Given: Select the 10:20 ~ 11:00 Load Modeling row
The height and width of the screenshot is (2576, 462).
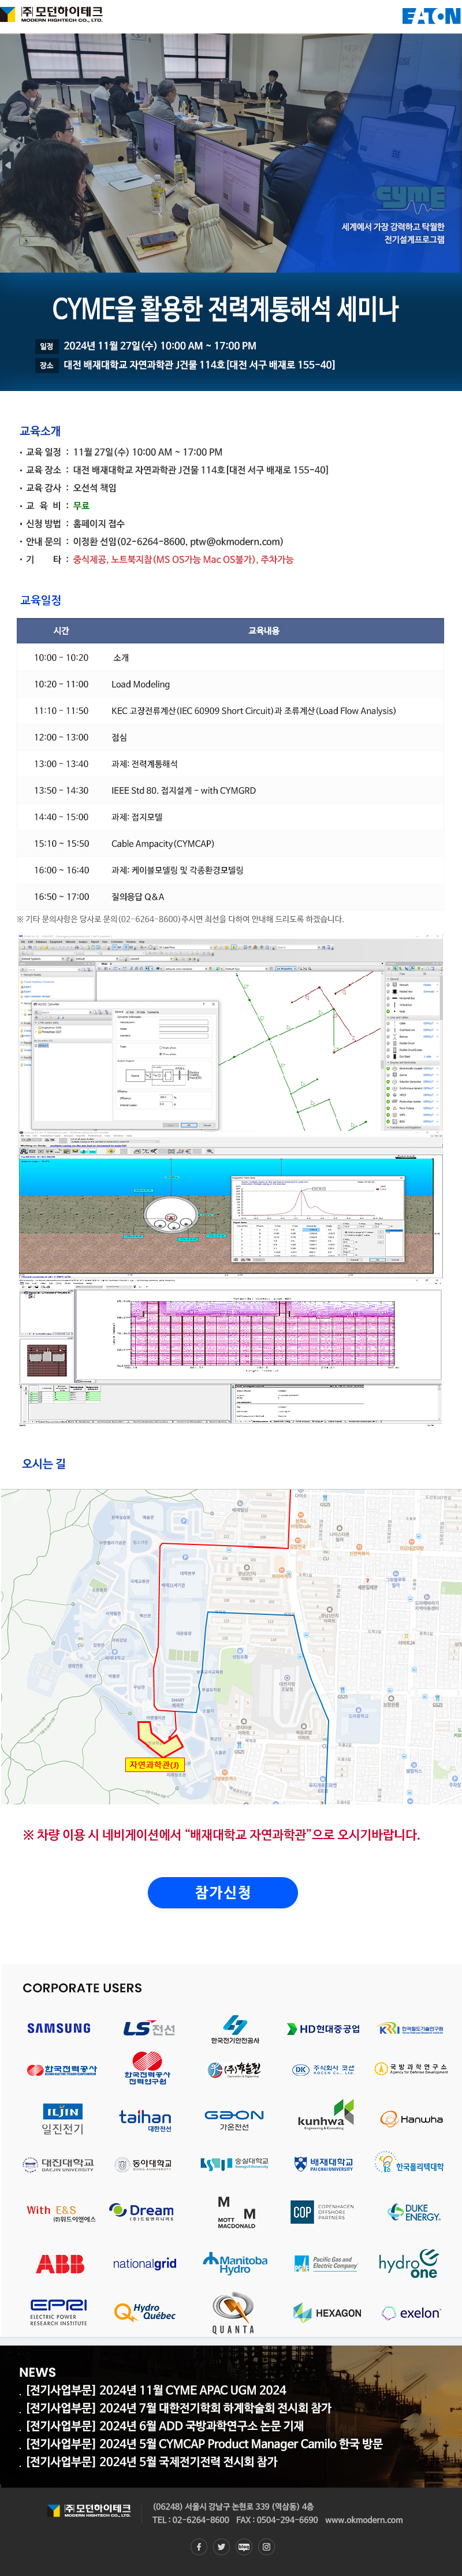Looking at the screenshot, I should click(x=230, y=684).
